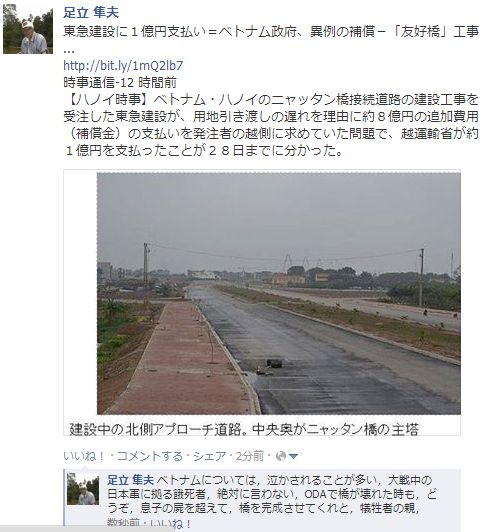The width and height of the screenshot is (483, 532).
Task: Click the 時事通信-12 時間前 source line
Action: pos(120,82)
